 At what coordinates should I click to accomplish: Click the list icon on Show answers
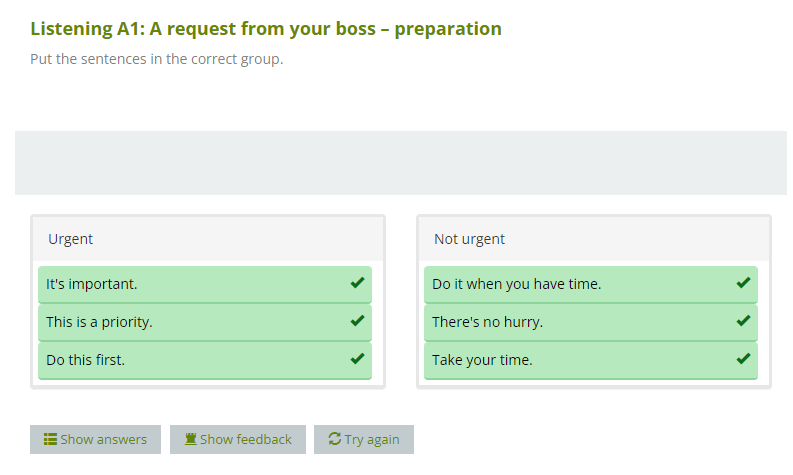point(50,439)
